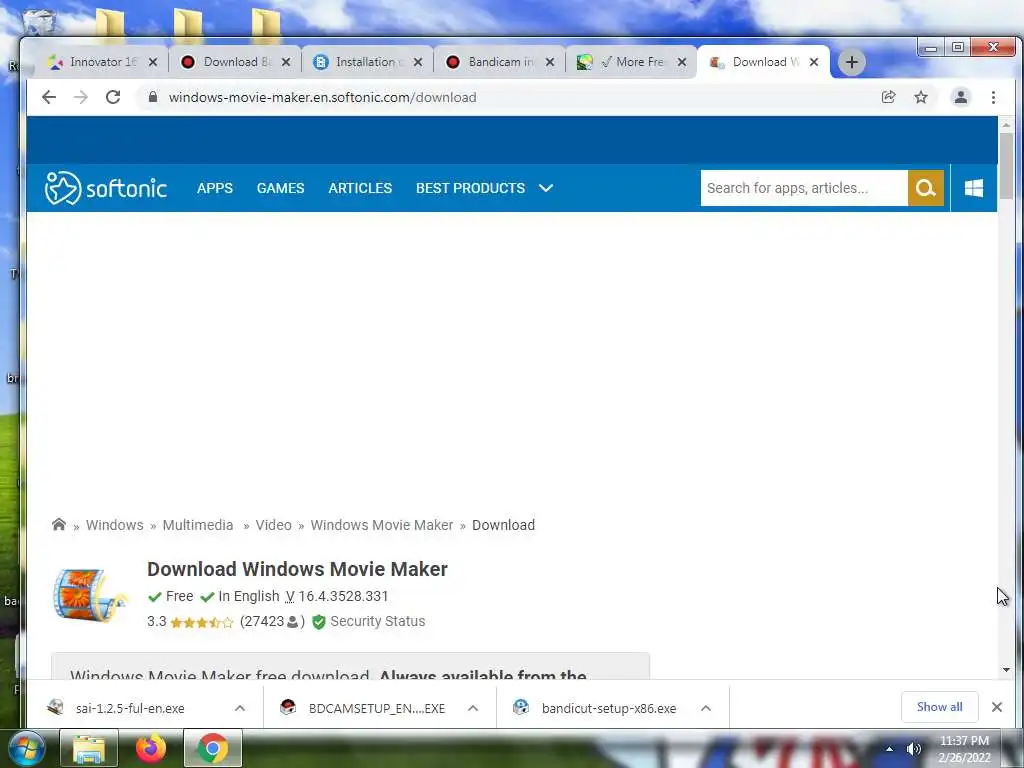Open the APPS menu
Image resolution: width=1024 pixels, height=768 pixels.
coord(215,188)
